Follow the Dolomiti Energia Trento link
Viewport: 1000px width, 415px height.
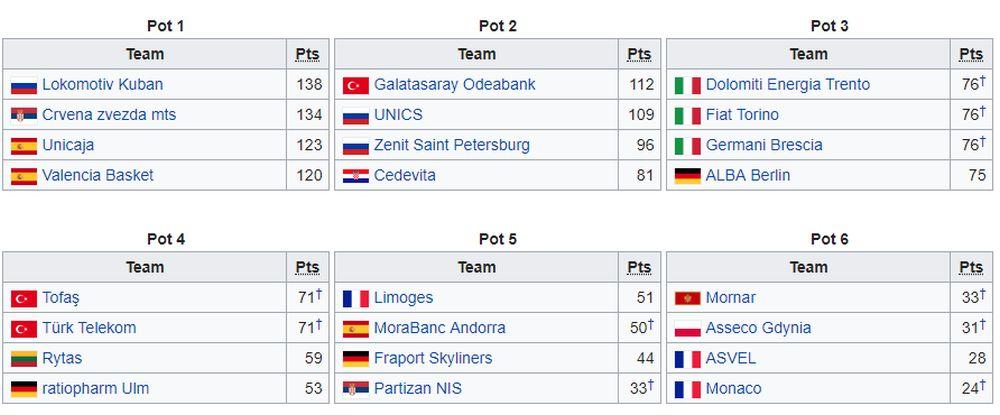coord(788,85)
